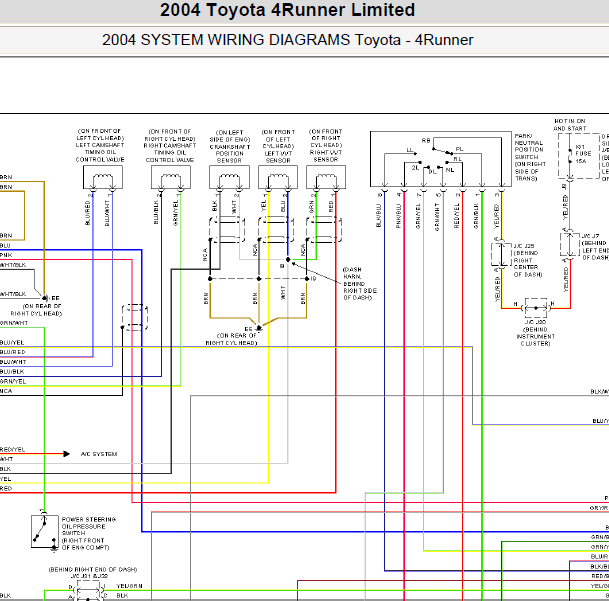
Task: Click the power steering oil pressure switch symbol
Action: (45, 531)
